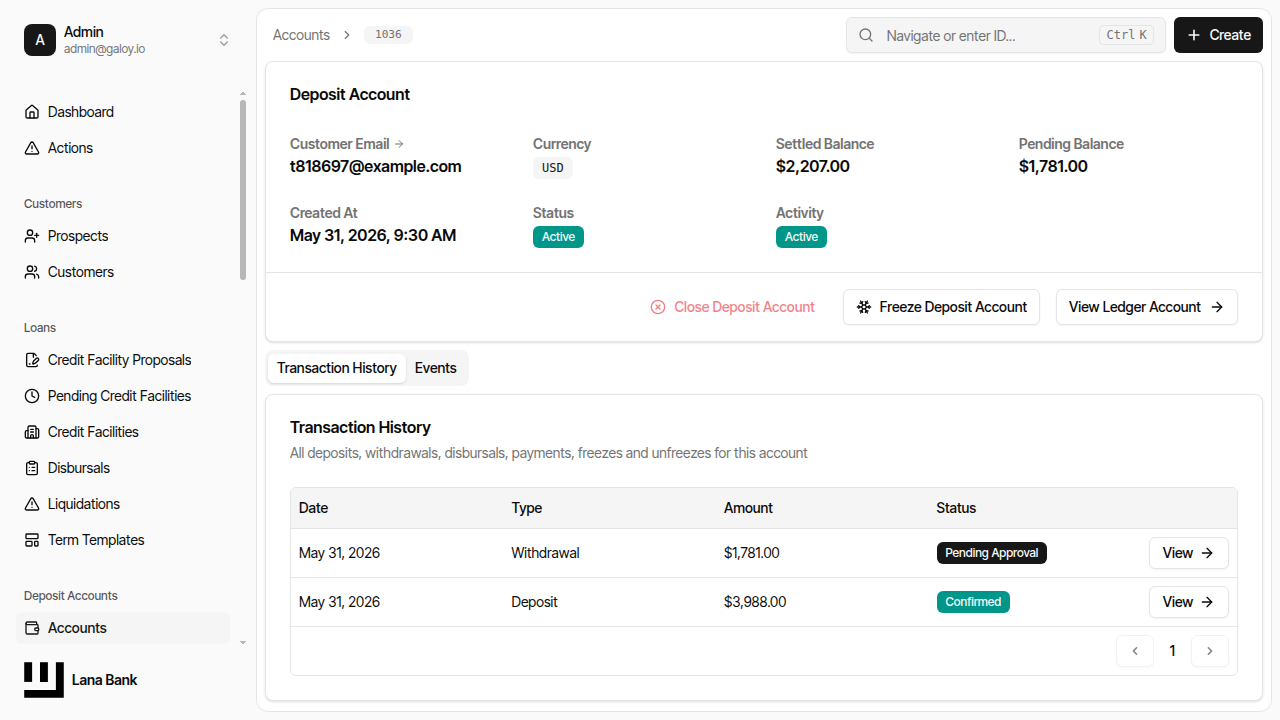Click the Credit Facility Proposals icon
This screenshot has width=1280, height=720.
tap(32, 360)
